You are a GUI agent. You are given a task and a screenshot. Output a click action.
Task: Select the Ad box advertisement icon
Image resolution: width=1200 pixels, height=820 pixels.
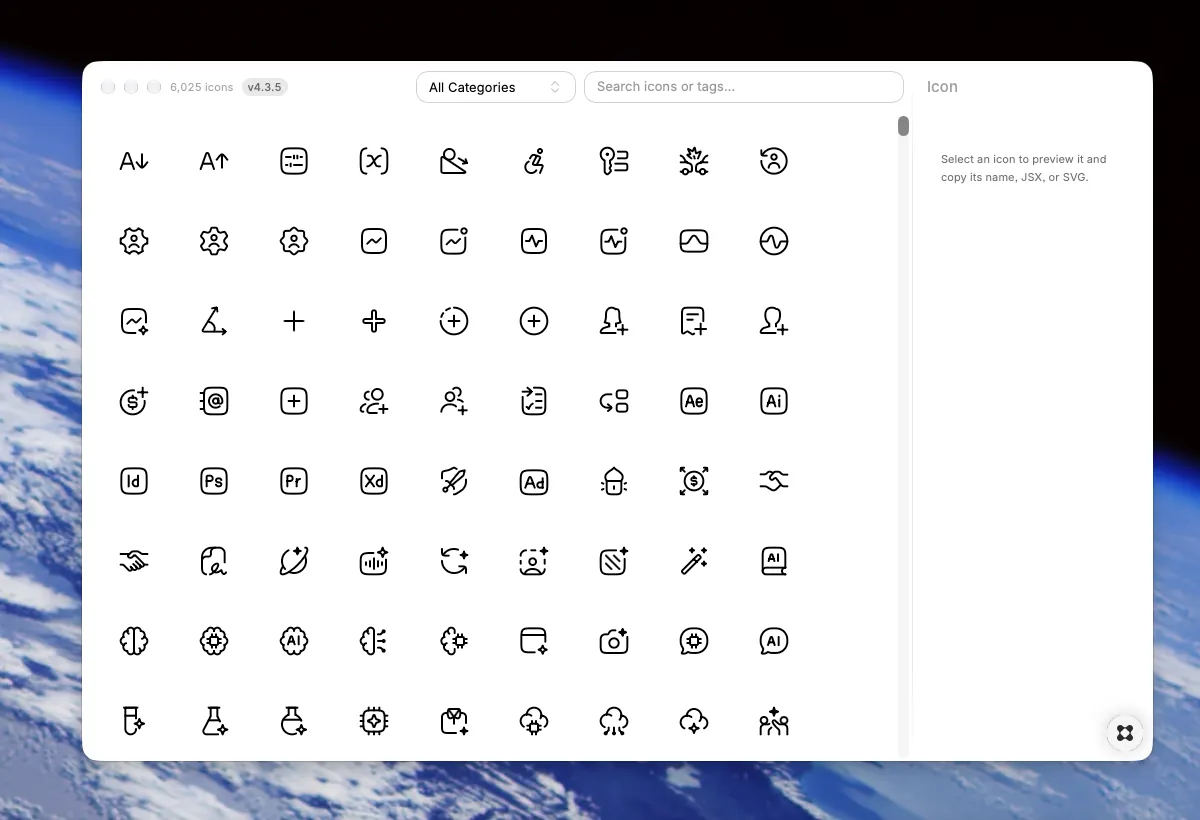[534, 481]
